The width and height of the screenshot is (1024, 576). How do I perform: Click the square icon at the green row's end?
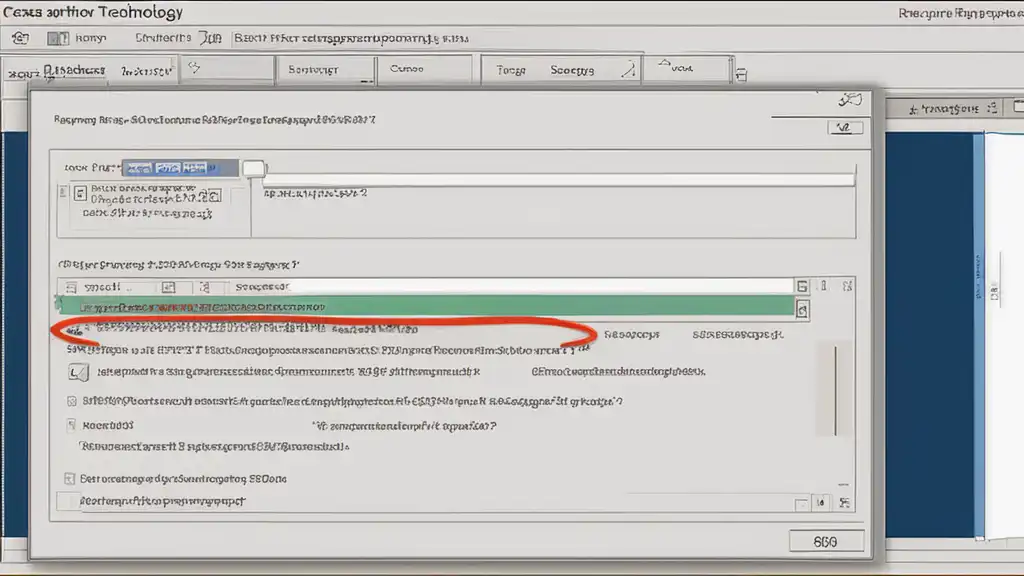coord(802,310)
